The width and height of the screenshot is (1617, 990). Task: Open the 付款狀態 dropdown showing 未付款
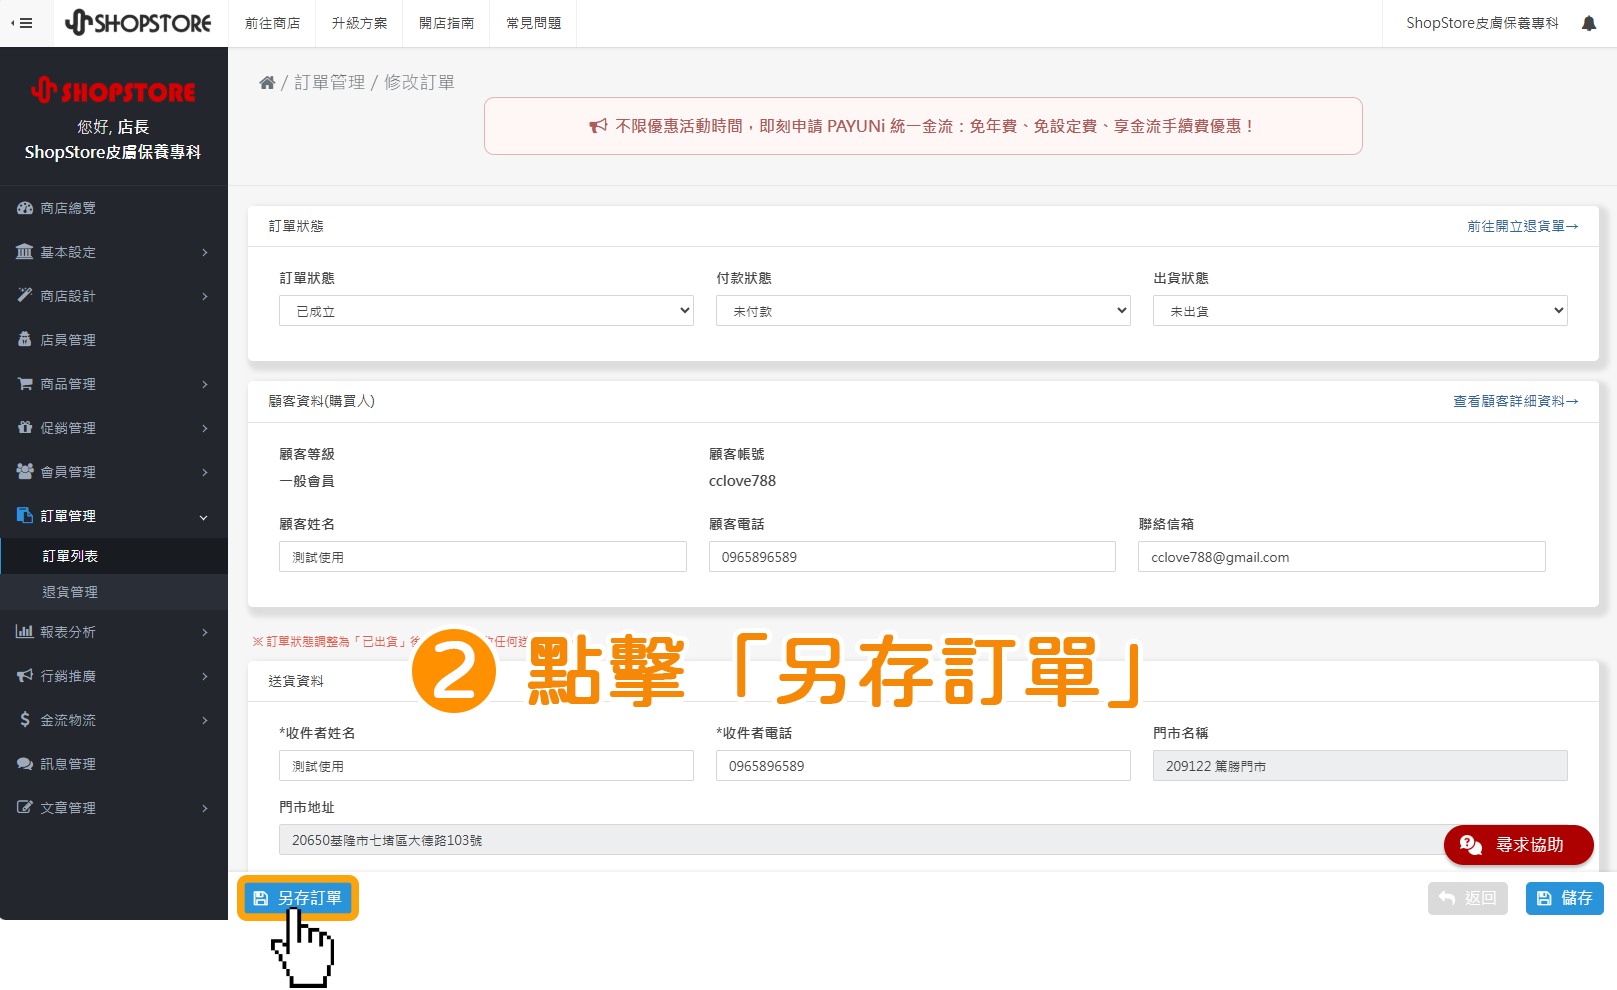[922, 310]
